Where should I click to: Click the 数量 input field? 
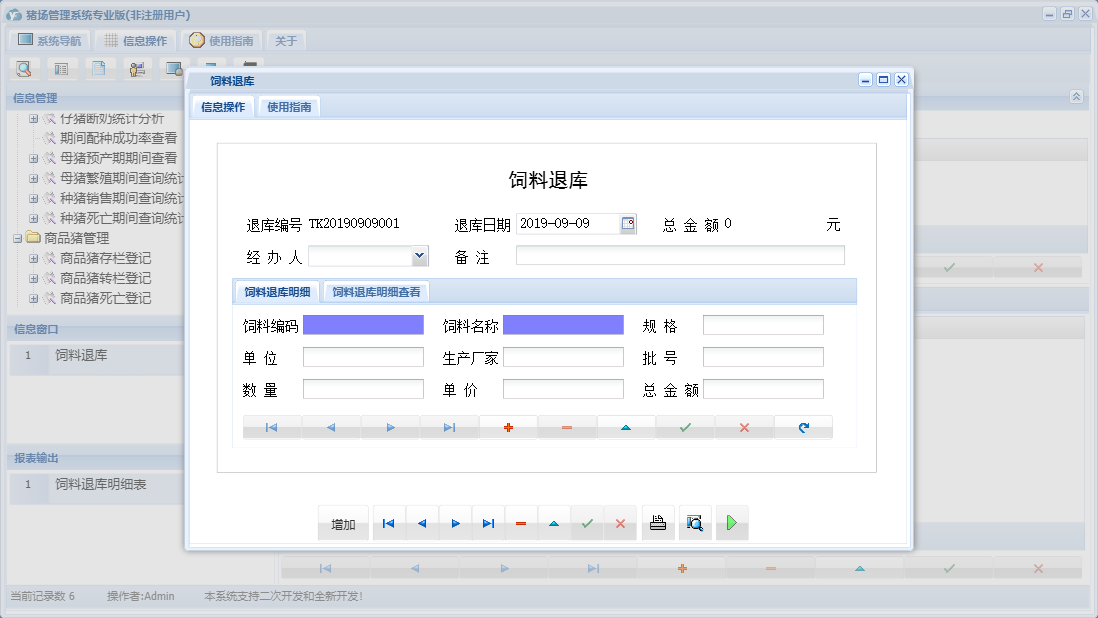pyautogui.click(x=363, y=389)
